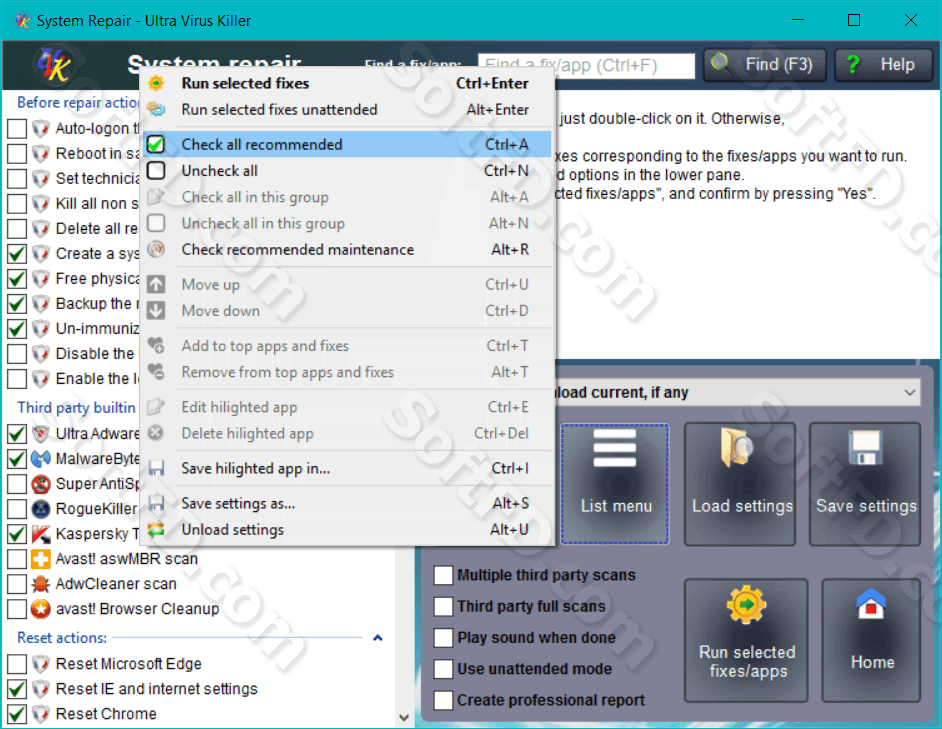Click the Ultra Adware Killer app icon
The image size is (942, 729).
point(40,433)
